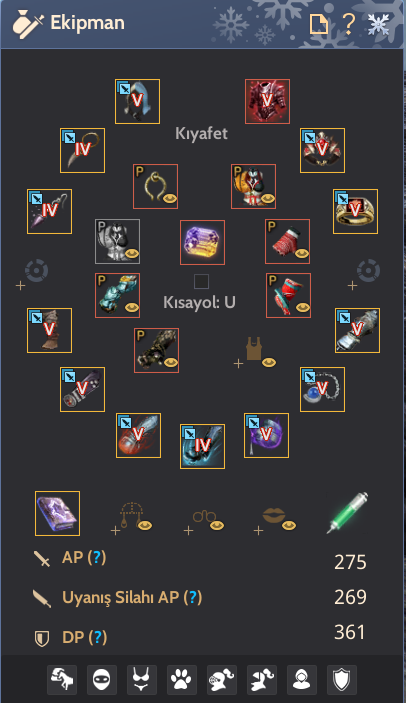Click the green syringe potion icon

point(348,513)
